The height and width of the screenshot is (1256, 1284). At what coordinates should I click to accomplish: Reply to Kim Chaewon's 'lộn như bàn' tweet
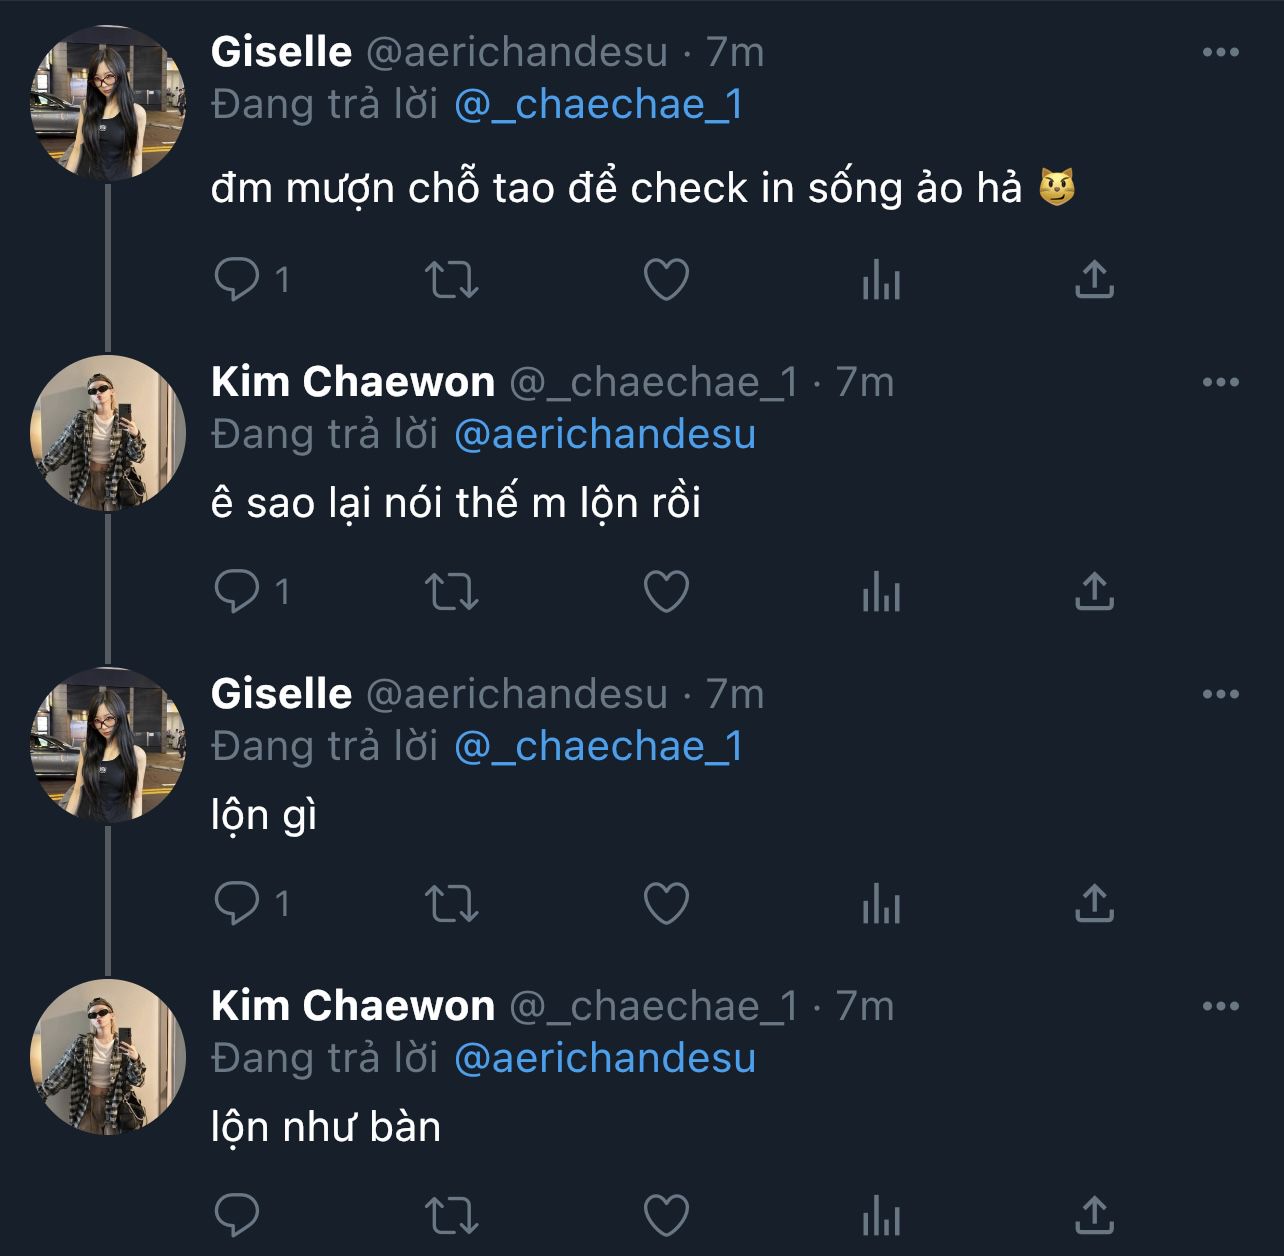tap(237, 1216)
